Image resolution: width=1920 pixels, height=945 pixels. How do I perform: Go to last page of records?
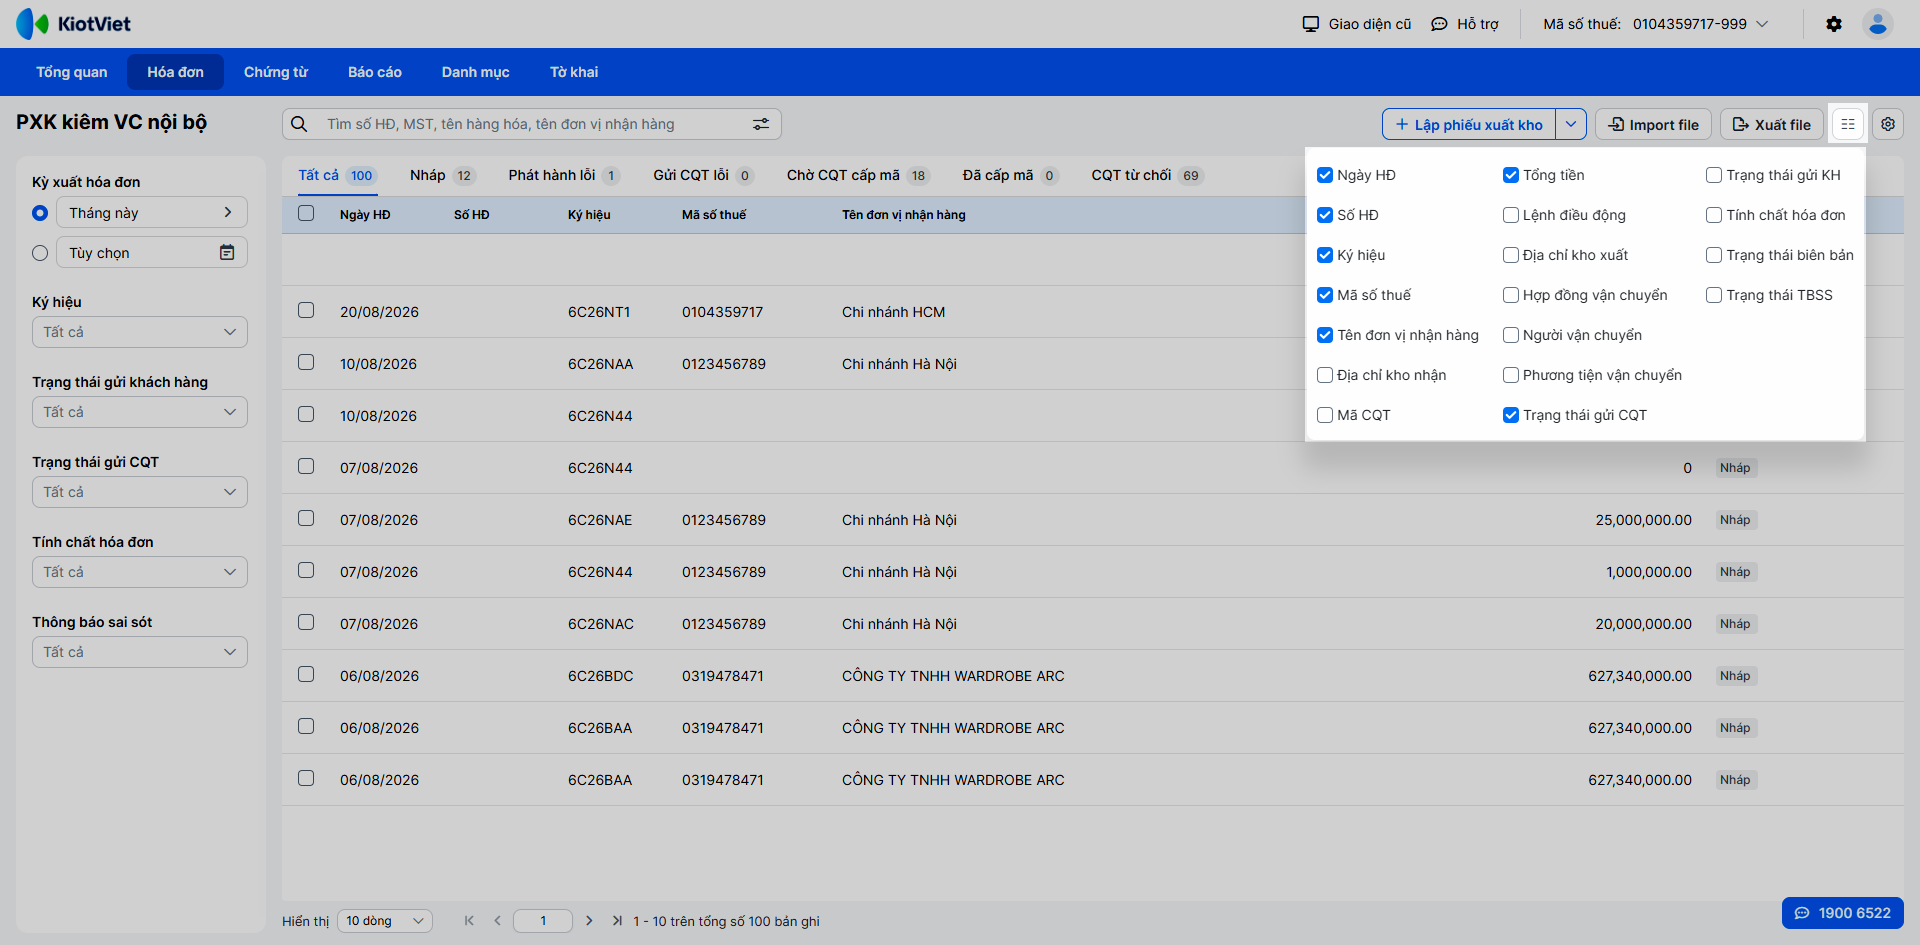click(617, 921)
